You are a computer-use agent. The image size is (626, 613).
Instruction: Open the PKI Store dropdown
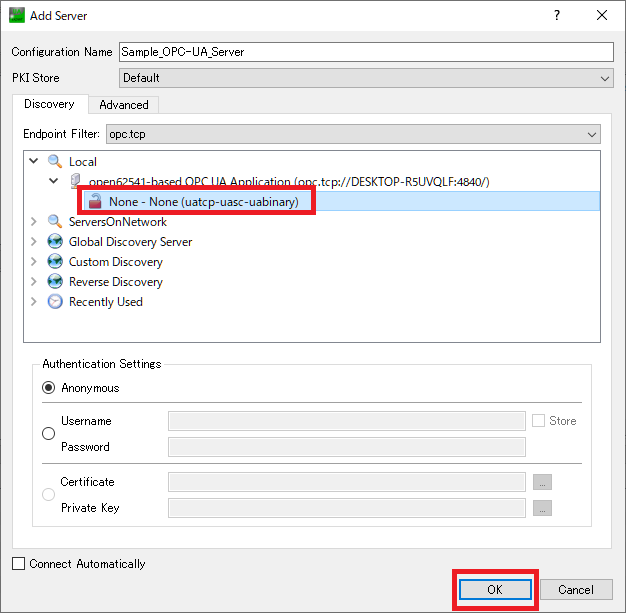[365, 78]
